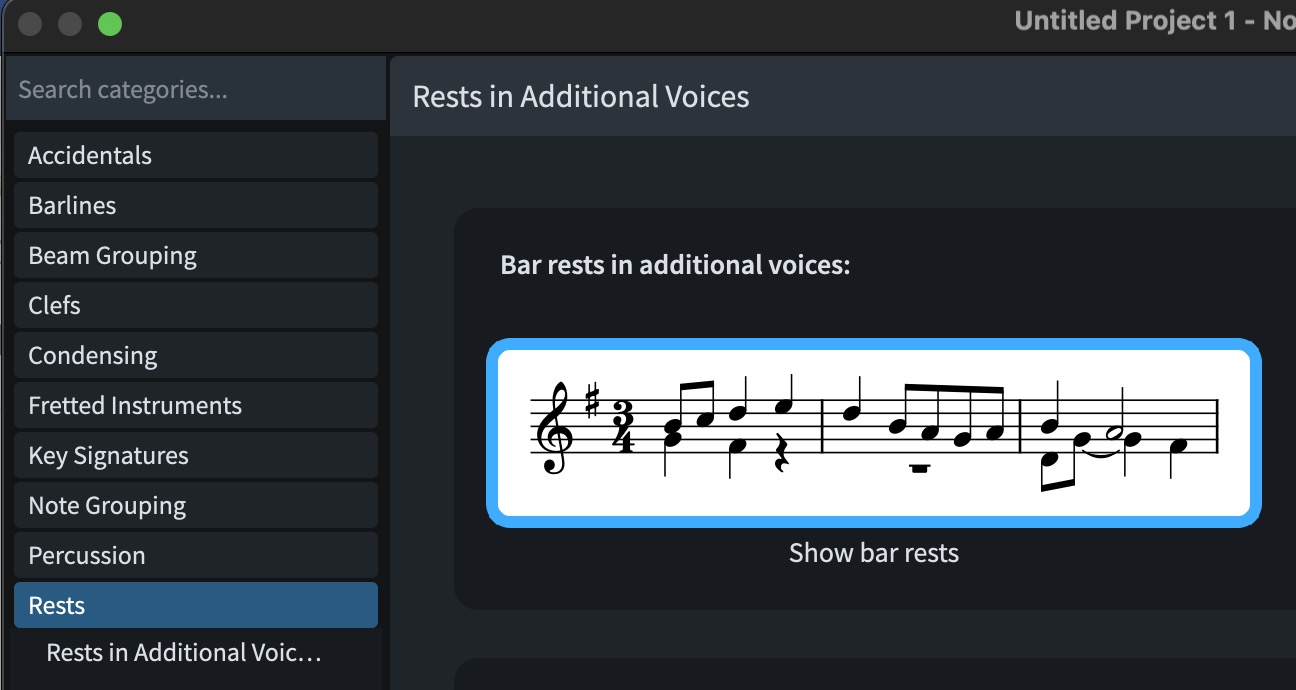Open Fretted Instruments options
The width and height of the screenshot is (1296, 690).
coord(196,405)
